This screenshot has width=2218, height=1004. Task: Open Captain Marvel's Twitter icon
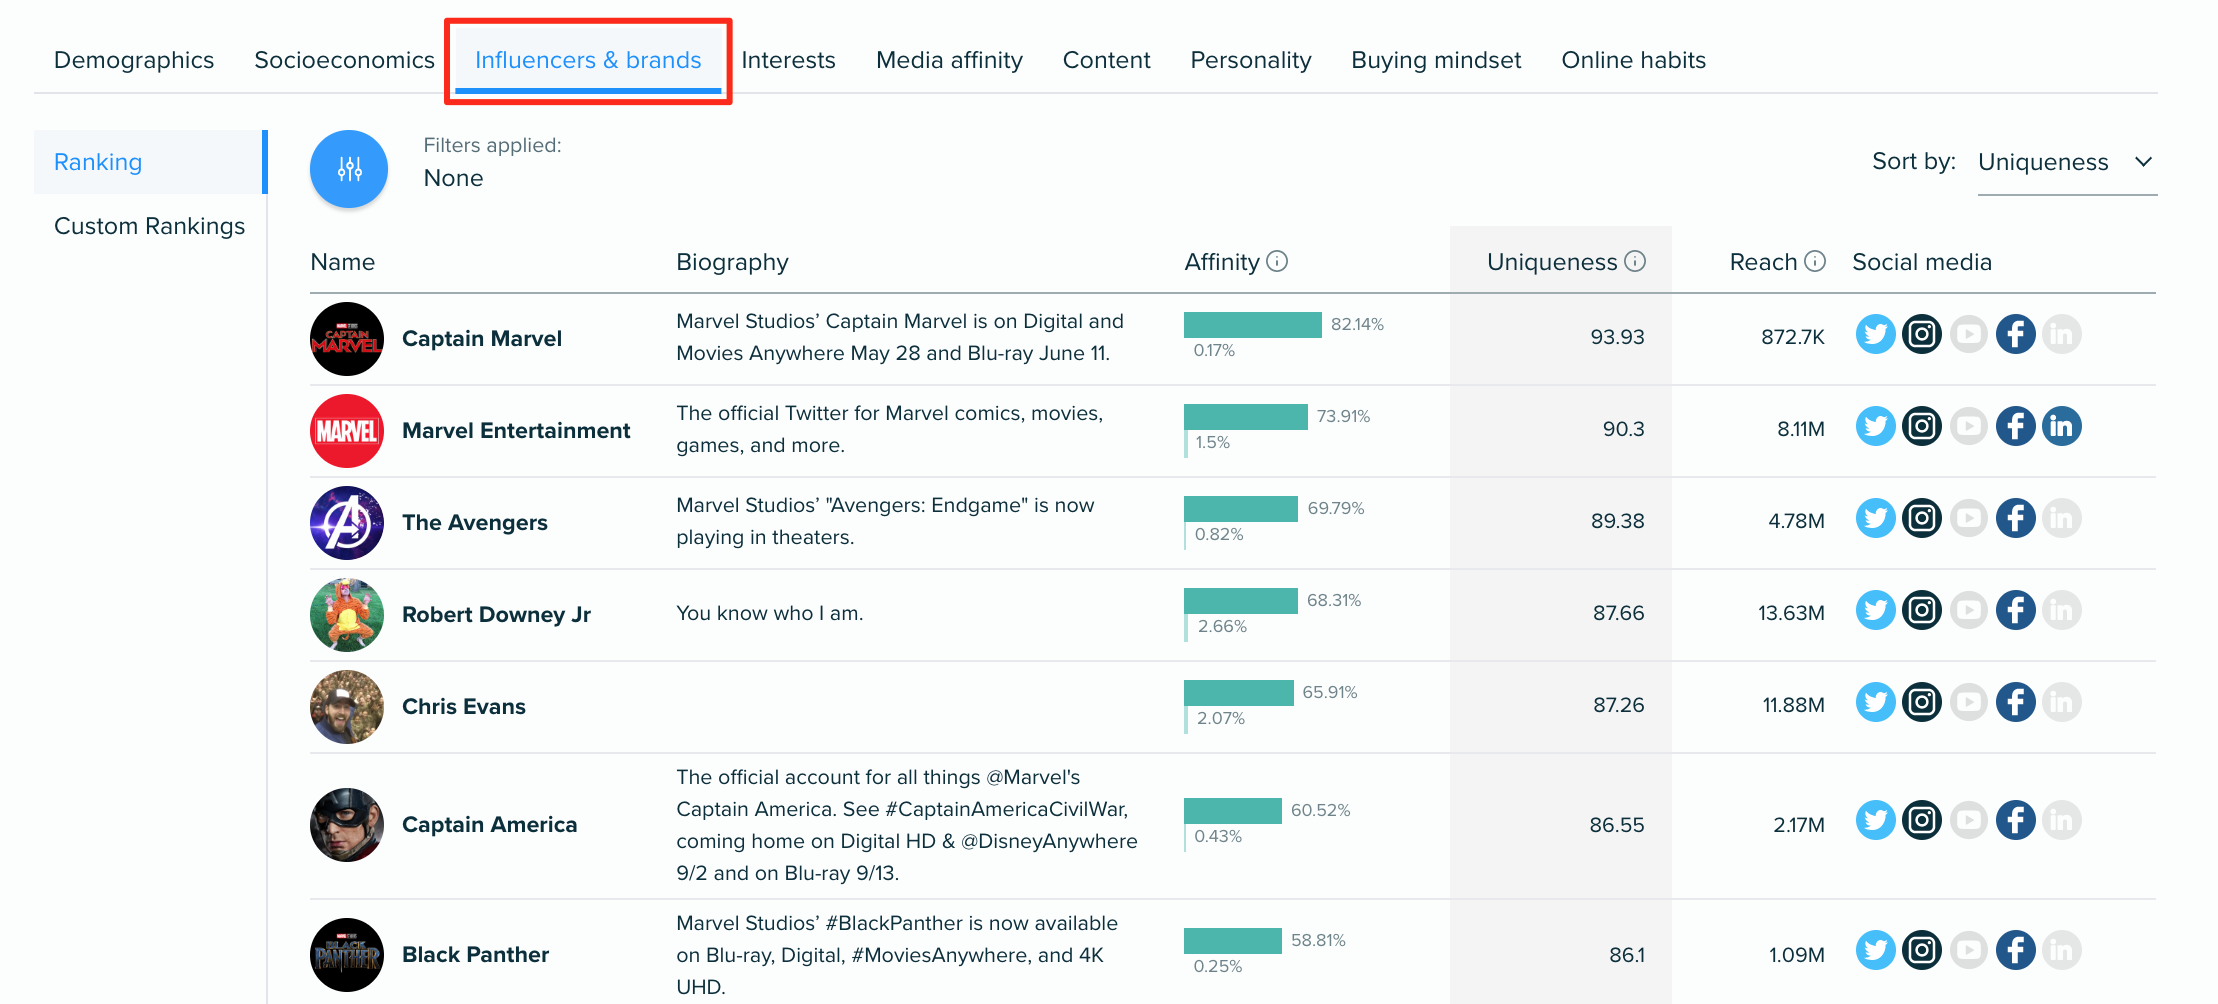coord(1875,334)
